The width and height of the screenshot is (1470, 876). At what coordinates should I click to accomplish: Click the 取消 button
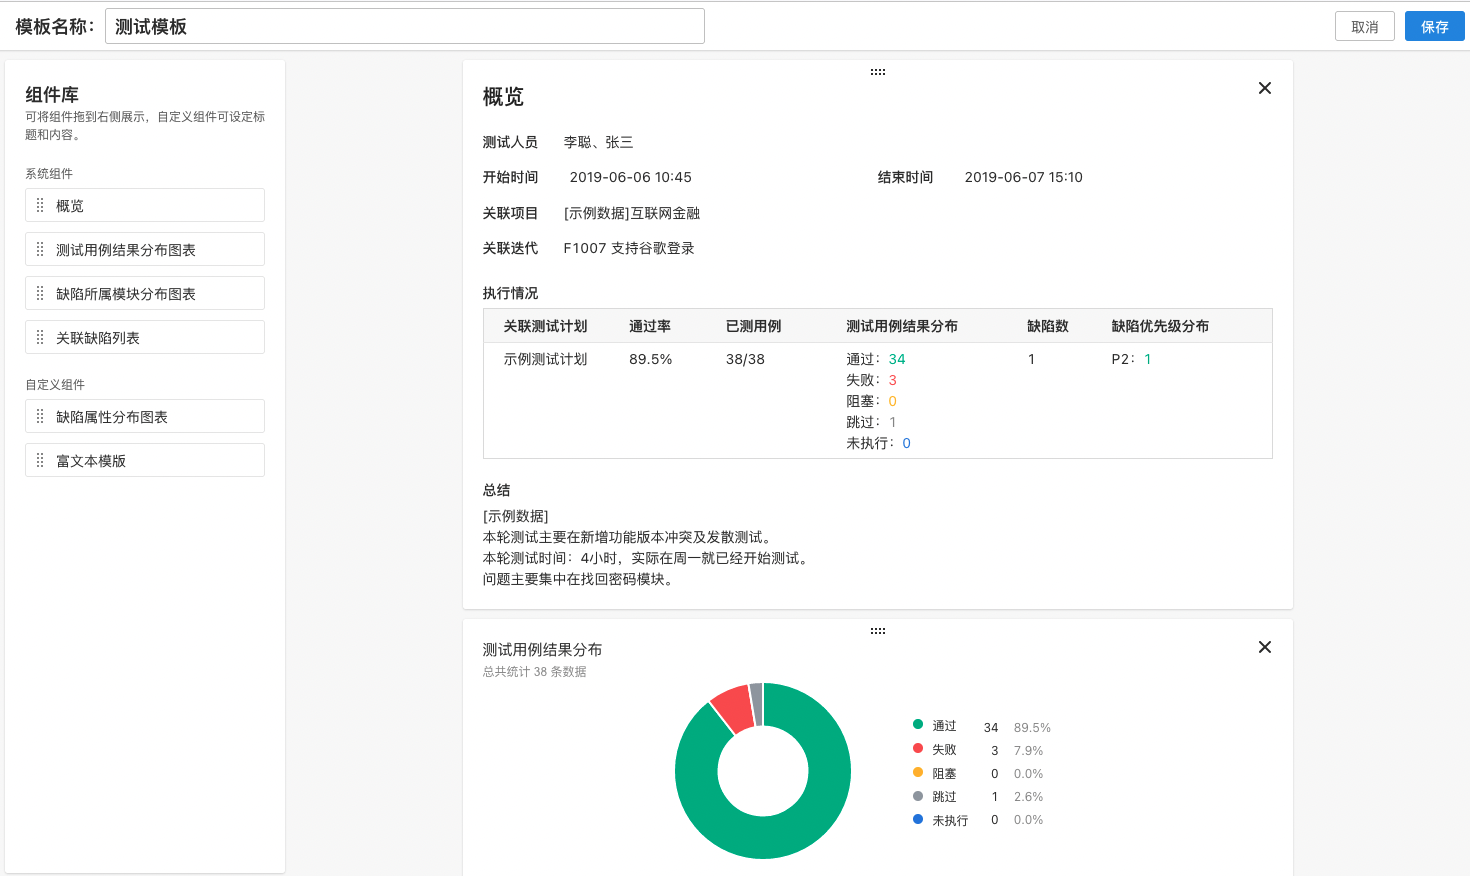(1364, 25)
